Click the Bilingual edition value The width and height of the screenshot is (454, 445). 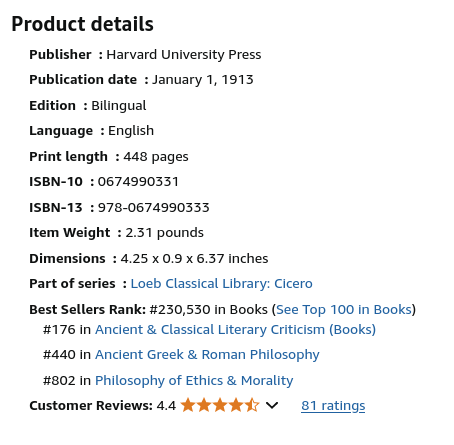[119, 106]
